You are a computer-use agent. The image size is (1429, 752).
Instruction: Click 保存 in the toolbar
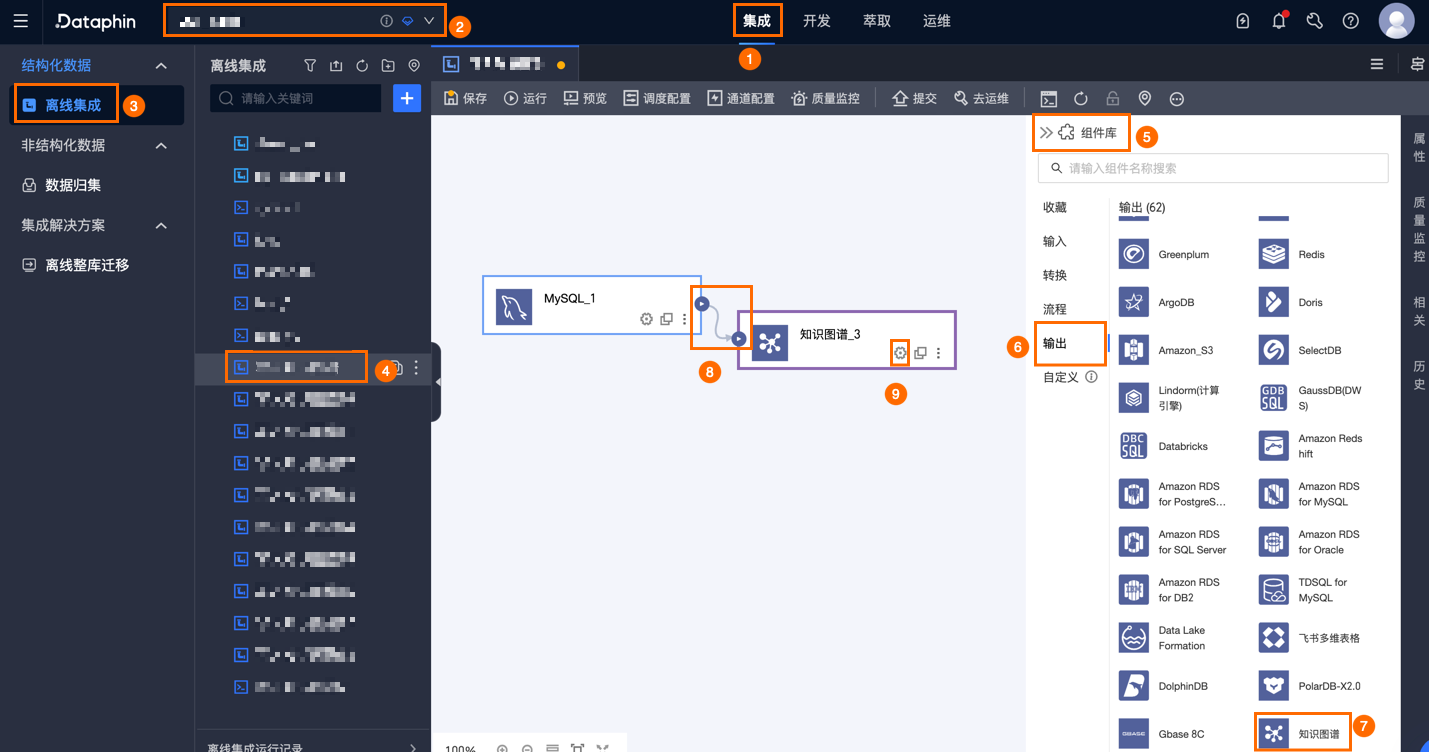click(465, 98)
